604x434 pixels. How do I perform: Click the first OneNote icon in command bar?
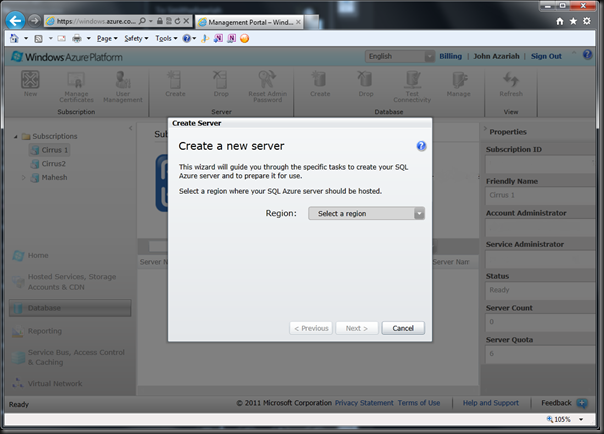pyautogui.click(x=218, y=38)
